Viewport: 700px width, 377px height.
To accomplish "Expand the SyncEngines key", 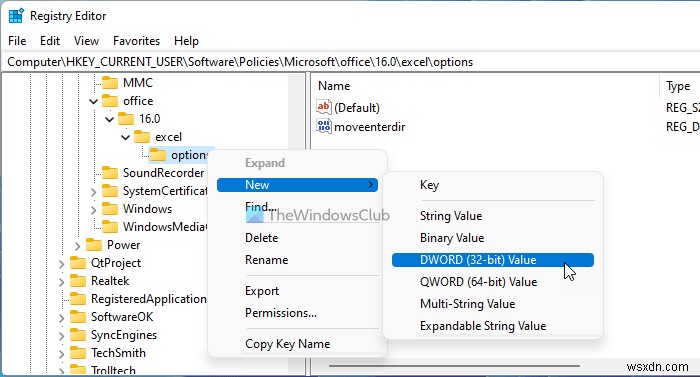I will point(61,336).
